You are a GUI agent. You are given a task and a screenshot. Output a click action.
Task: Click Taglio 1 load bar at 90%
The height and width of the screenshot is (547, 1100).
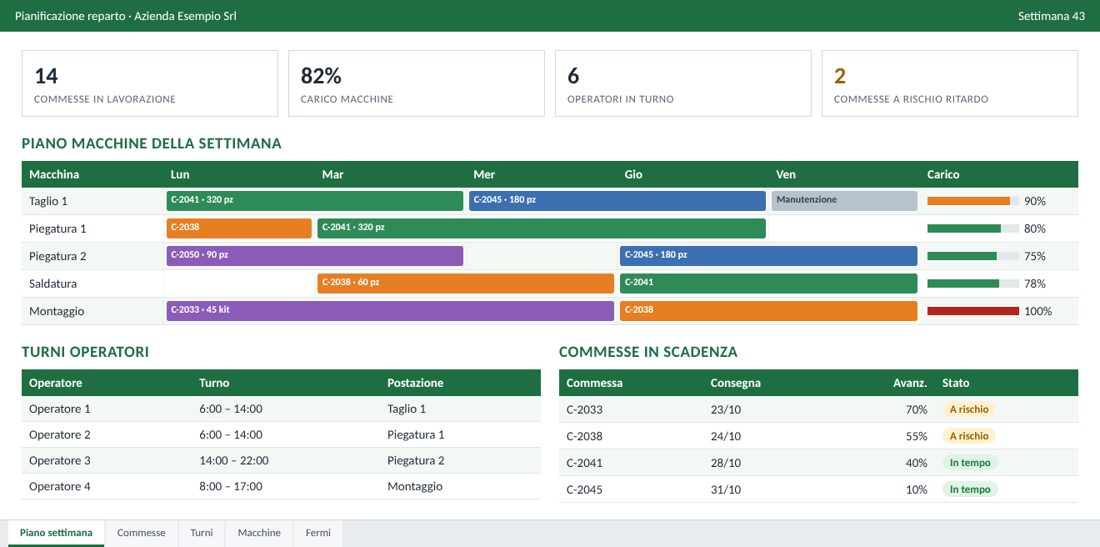coord(973,201)
